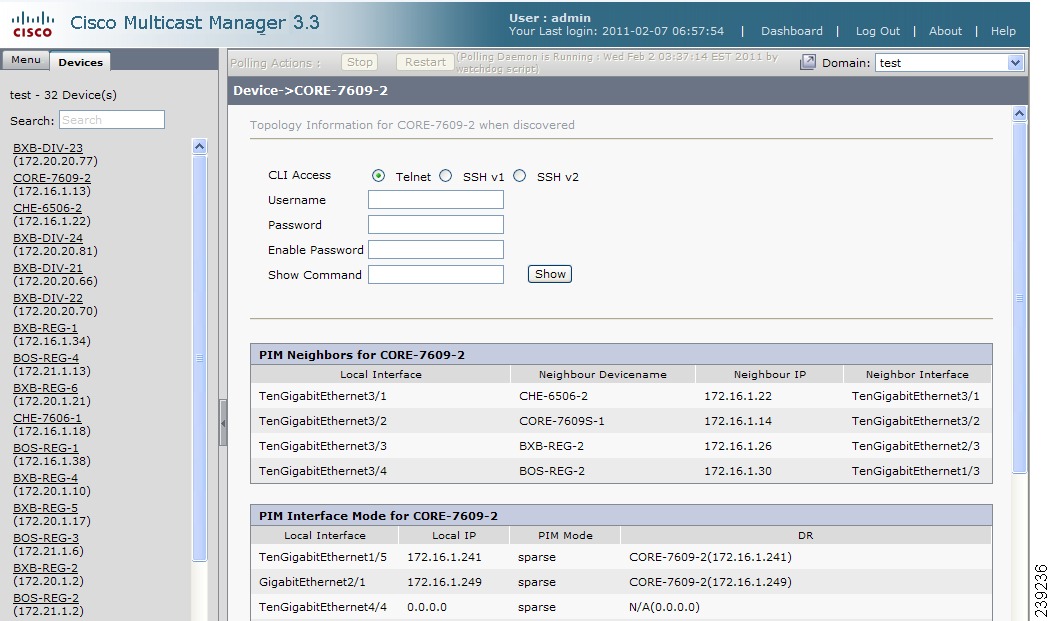Click the device Search box

coord(111,119)
